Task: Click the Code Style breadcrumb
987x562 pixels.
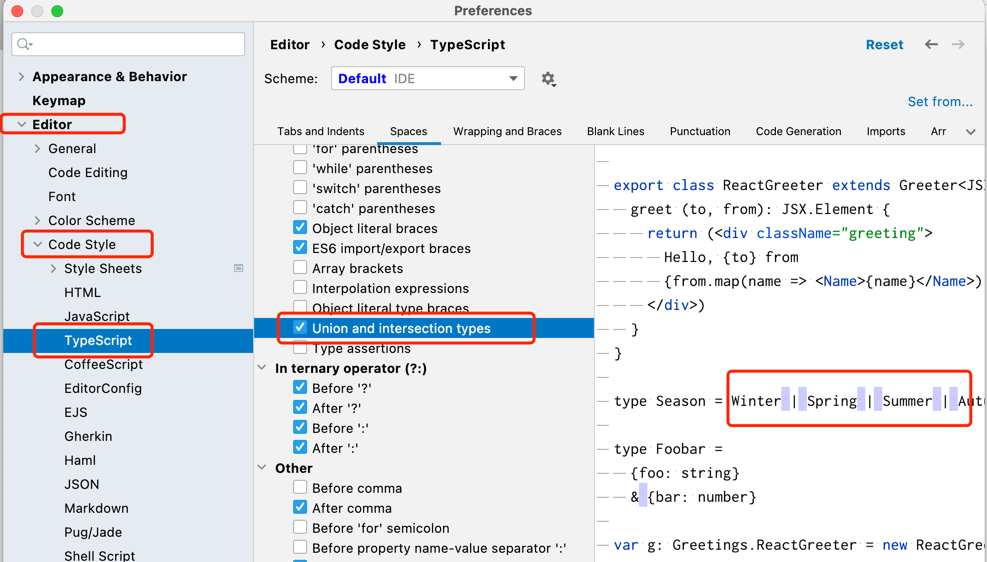Action: (x=369, y=45)
